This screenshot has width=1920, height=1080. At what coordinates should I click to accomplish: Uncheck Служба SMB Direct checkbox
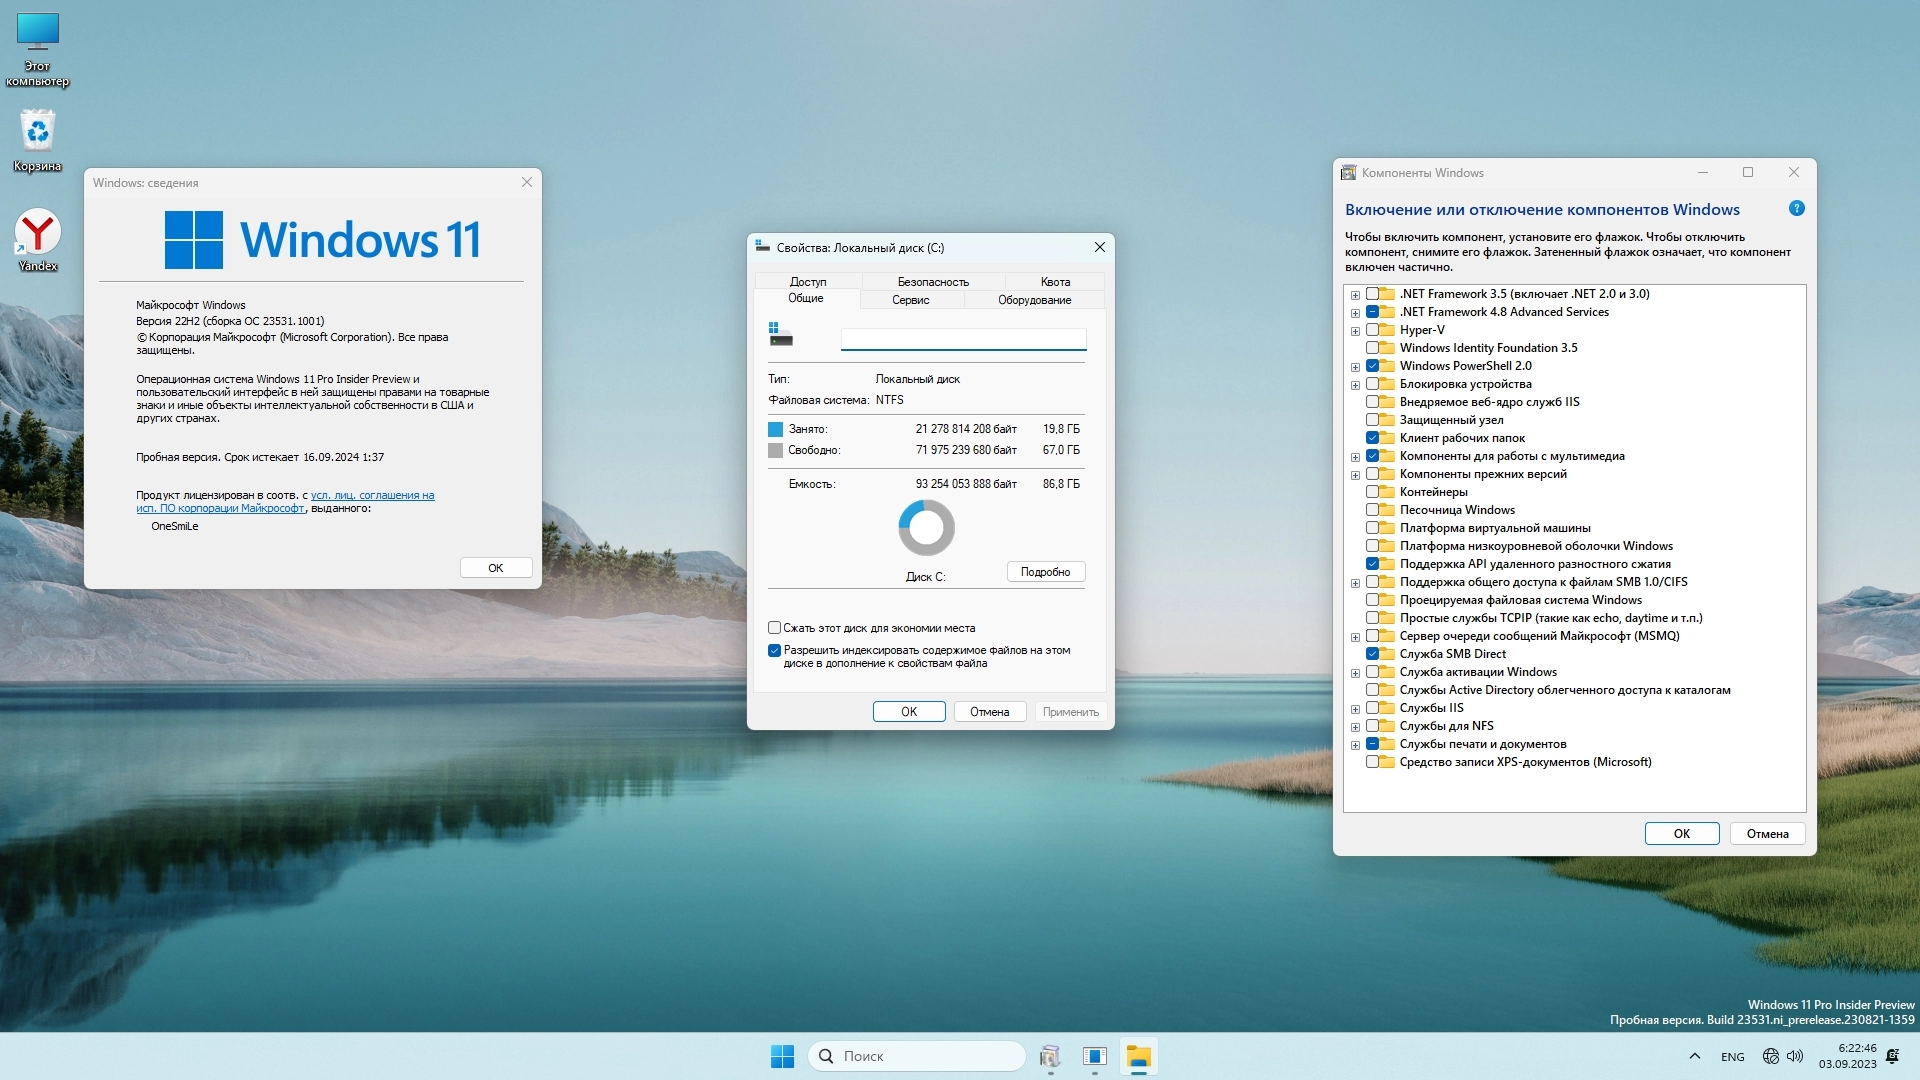coord(1373,654)
